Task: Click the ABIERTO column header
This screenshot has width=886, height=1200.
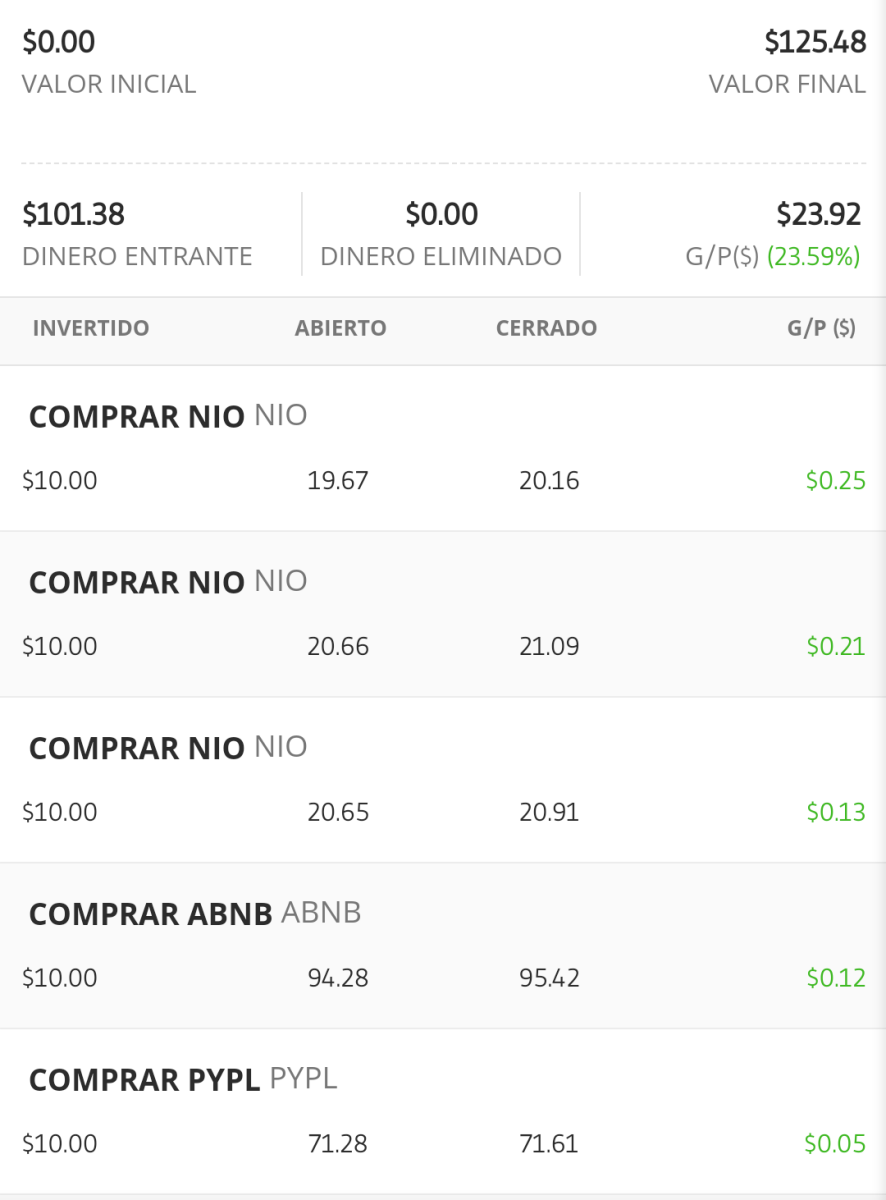Action: tap(341, 329)
